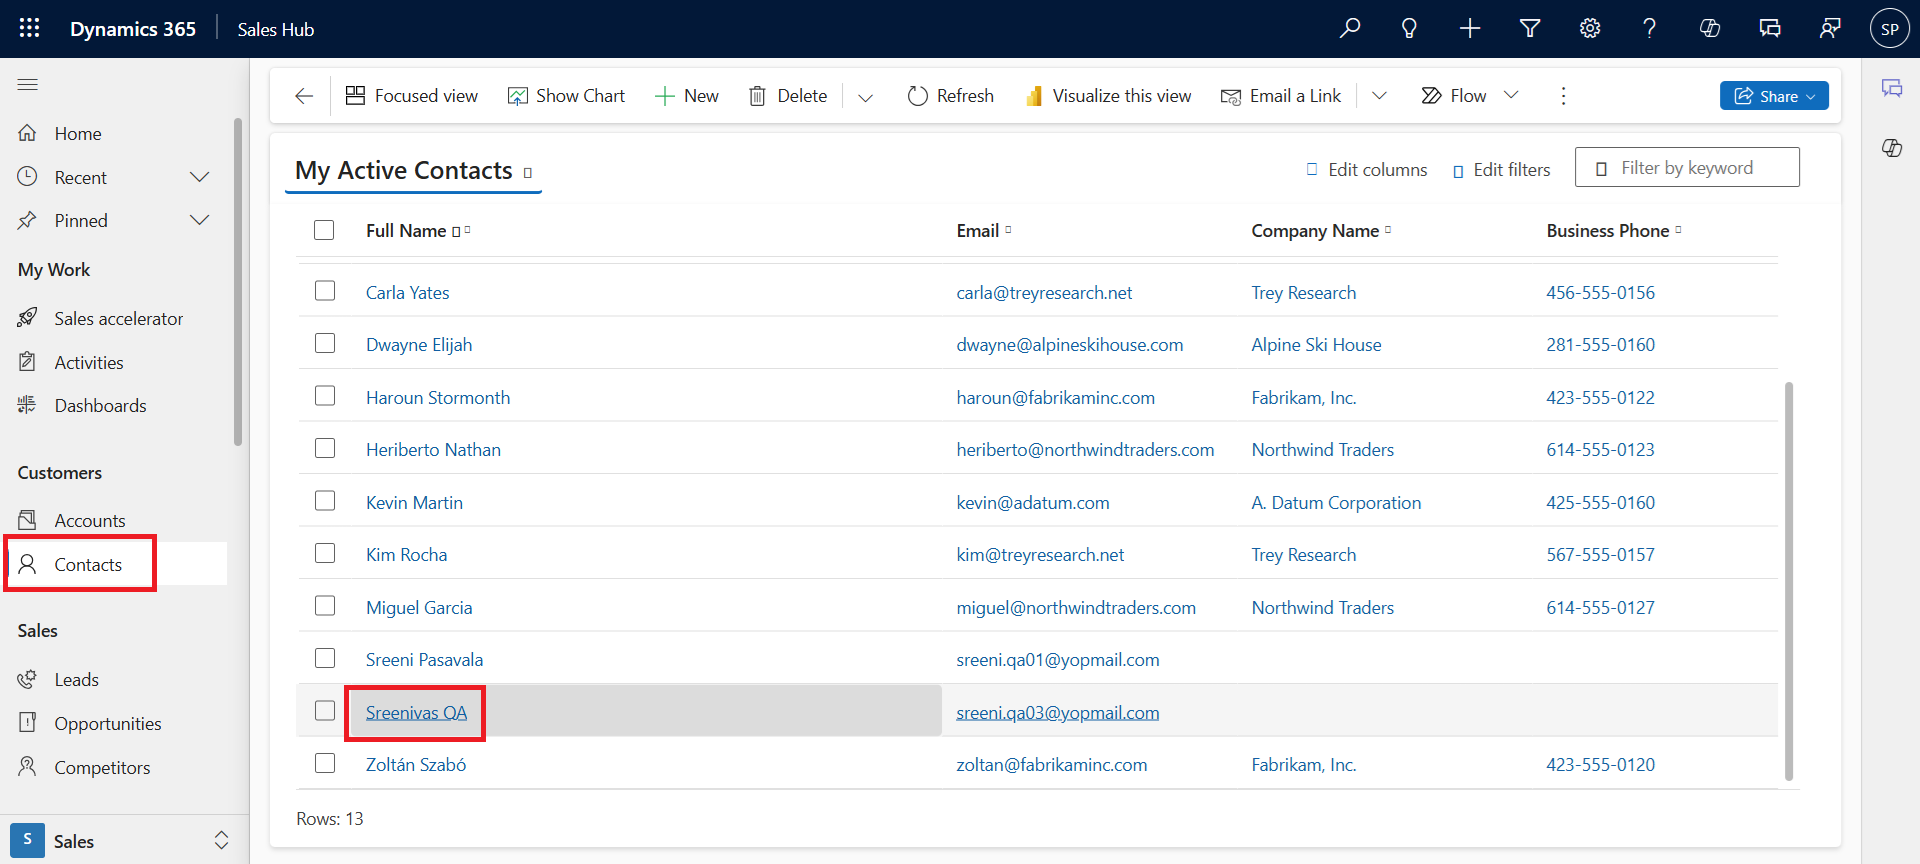This screenshot has width=1920, height=864.
Task: Go to Opportunities in the sidebar
Action: pos(108,723)
